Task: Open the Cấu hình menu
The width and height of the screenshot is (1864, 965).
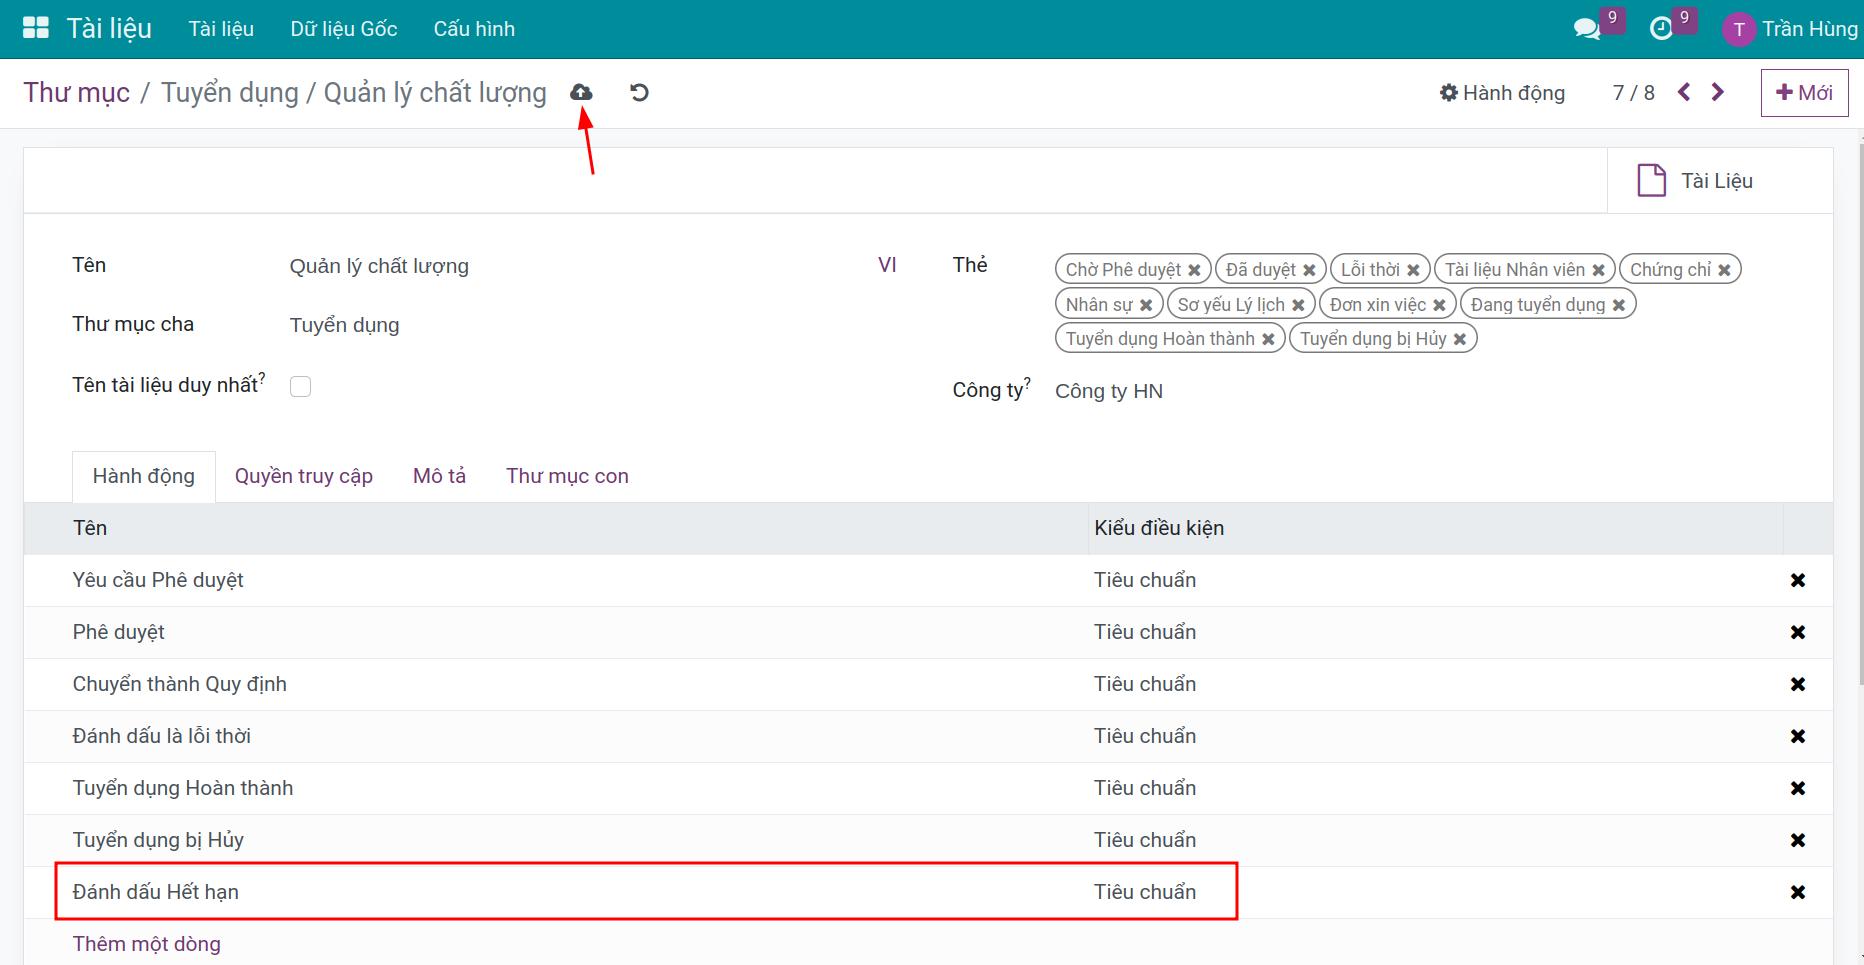Action: (474, 29)
